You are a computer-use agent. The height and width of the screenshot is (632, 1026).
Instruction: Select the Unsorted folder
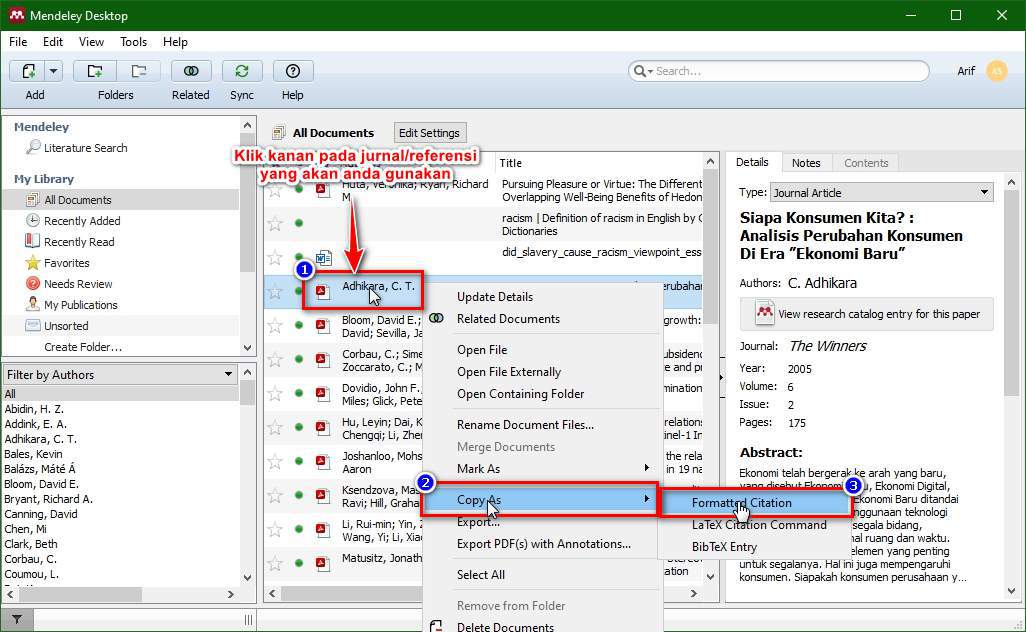(x=65, y=325)
